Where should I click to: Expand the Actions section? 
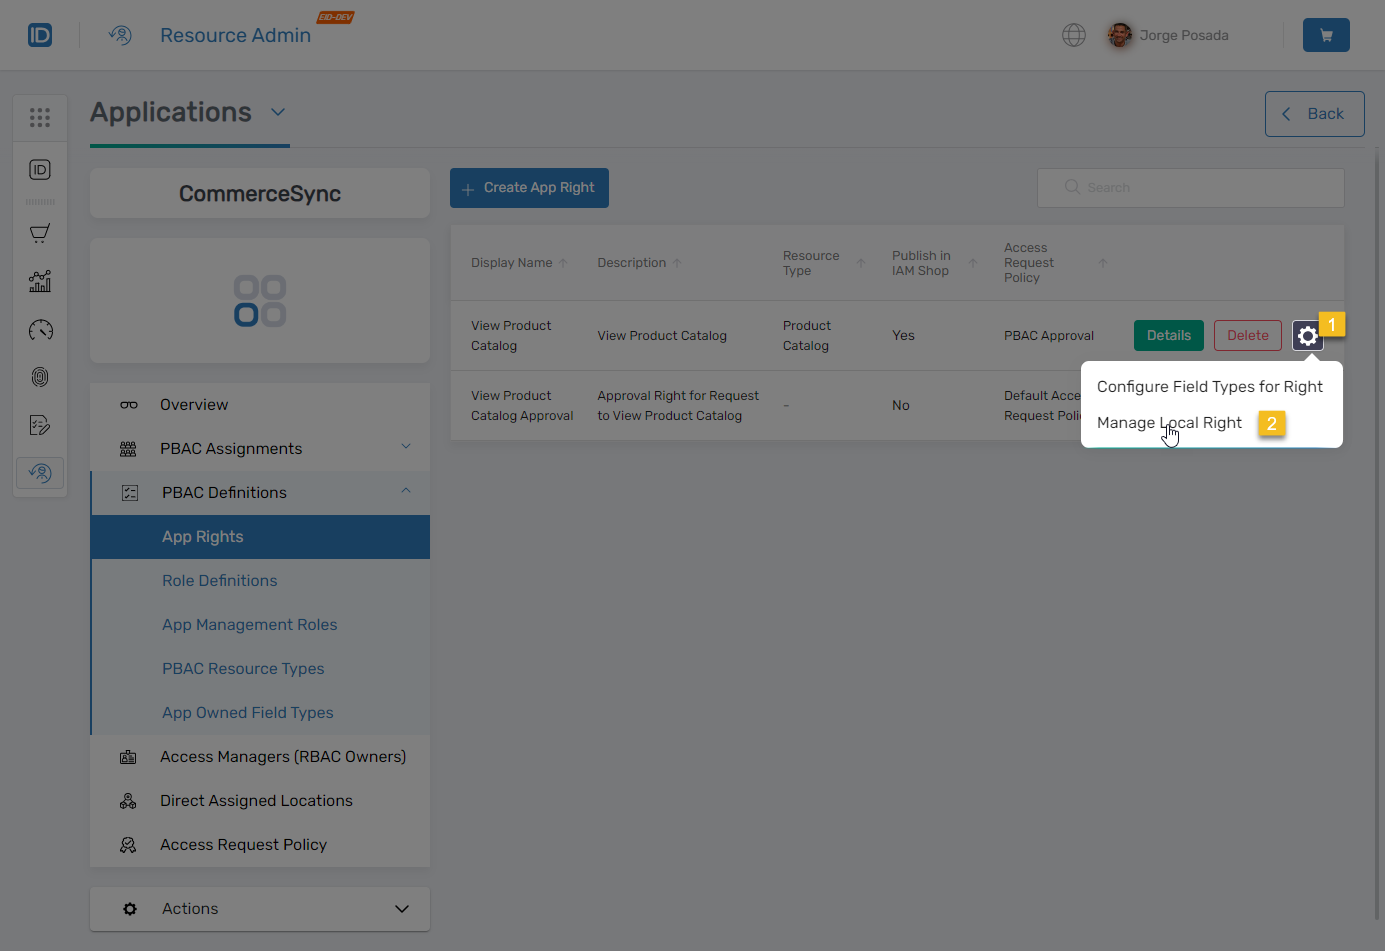tap(260, 908)
